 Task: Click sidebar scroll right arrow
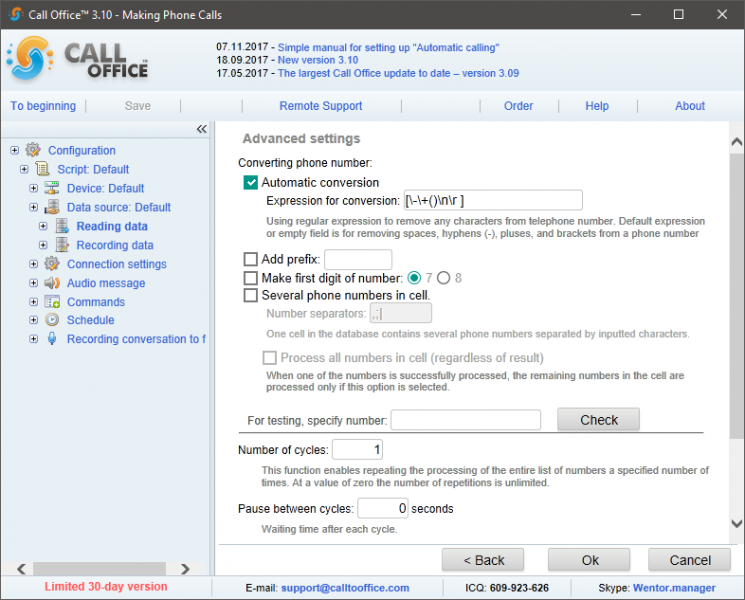(x=185, y=569)
